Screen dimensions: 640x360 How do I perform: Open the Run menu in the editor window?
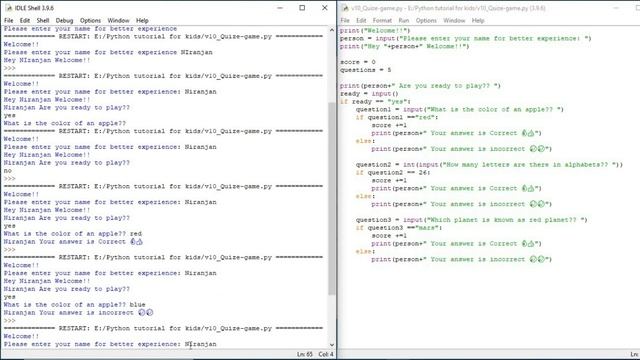click(404, 20)
